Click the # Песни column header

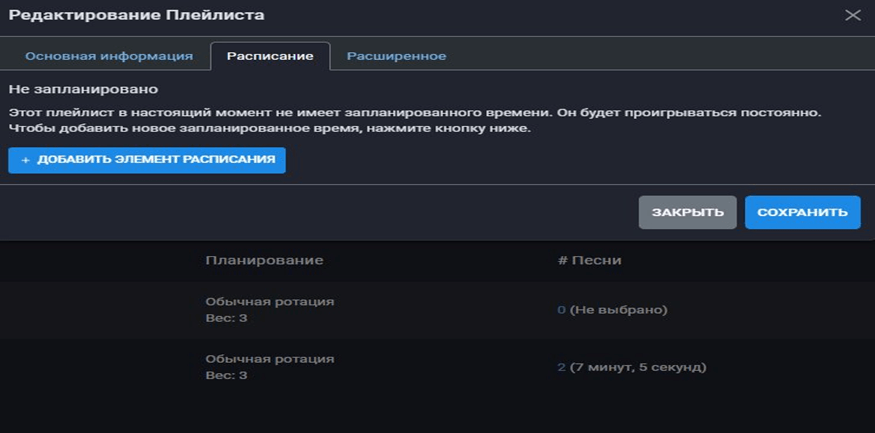click(589, 260)
